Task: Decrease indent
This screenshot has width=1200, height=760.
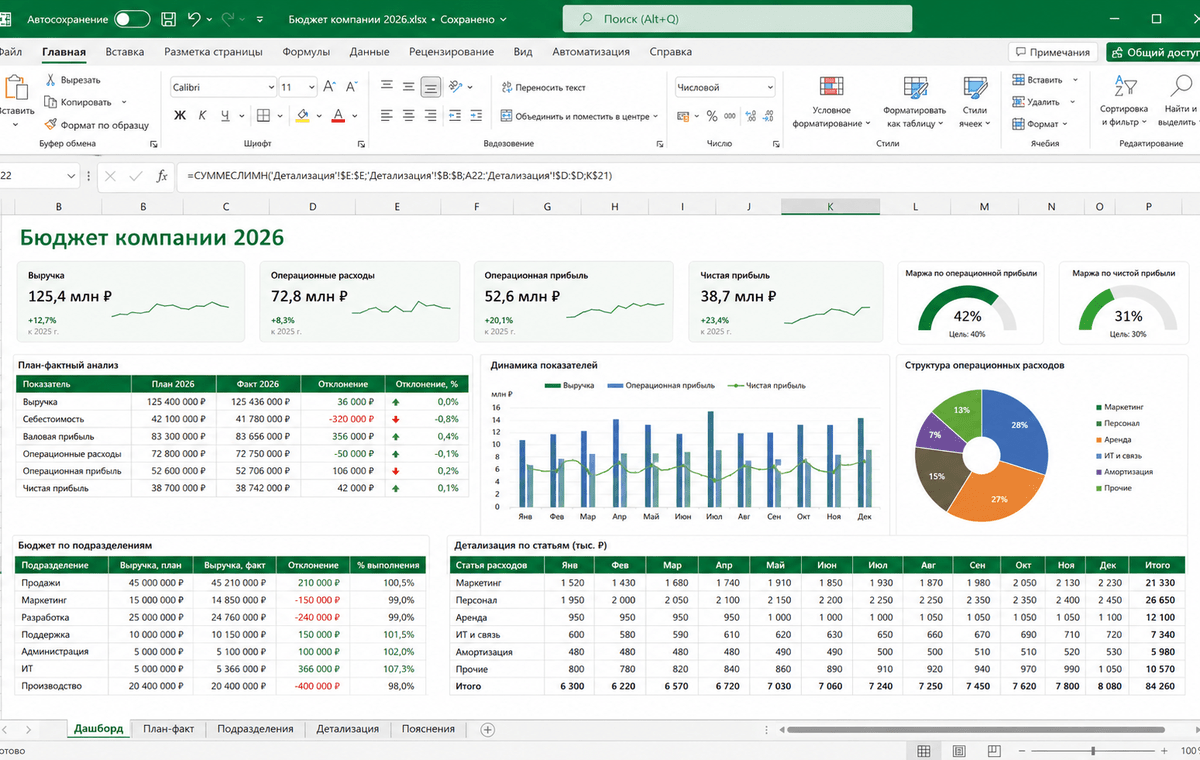Action: pyautogui.click(x=456, y=116)
